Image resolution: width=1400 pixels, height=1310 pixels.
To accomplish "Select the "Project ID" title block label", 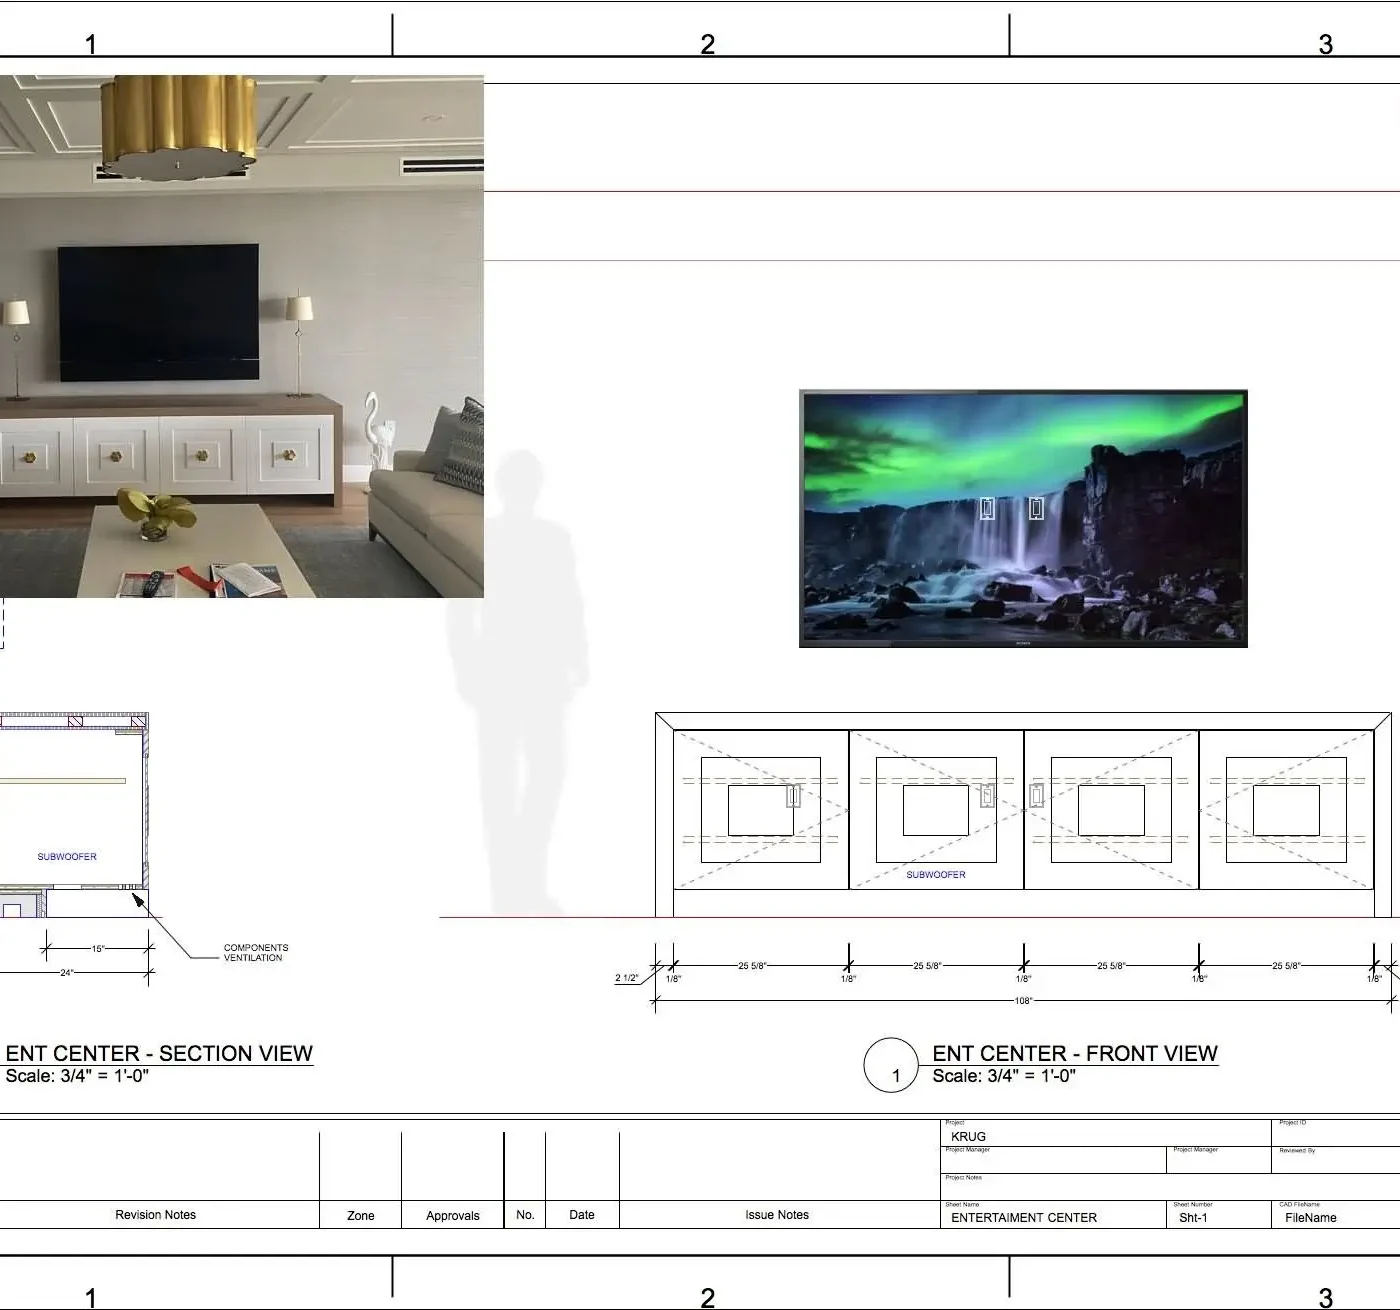I will (x=1293, y=1123).
